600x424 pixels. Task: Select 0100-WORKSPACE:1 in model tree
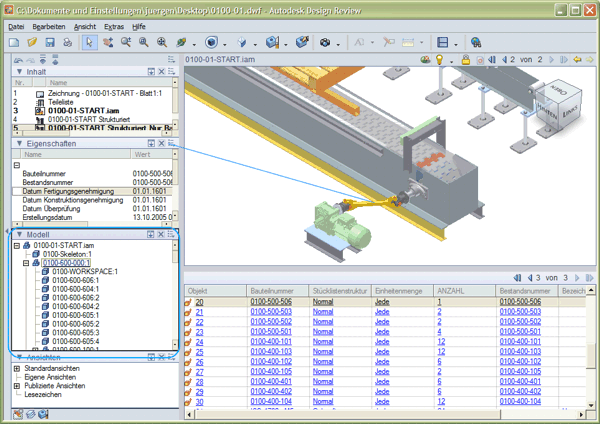tap(85, 272)
